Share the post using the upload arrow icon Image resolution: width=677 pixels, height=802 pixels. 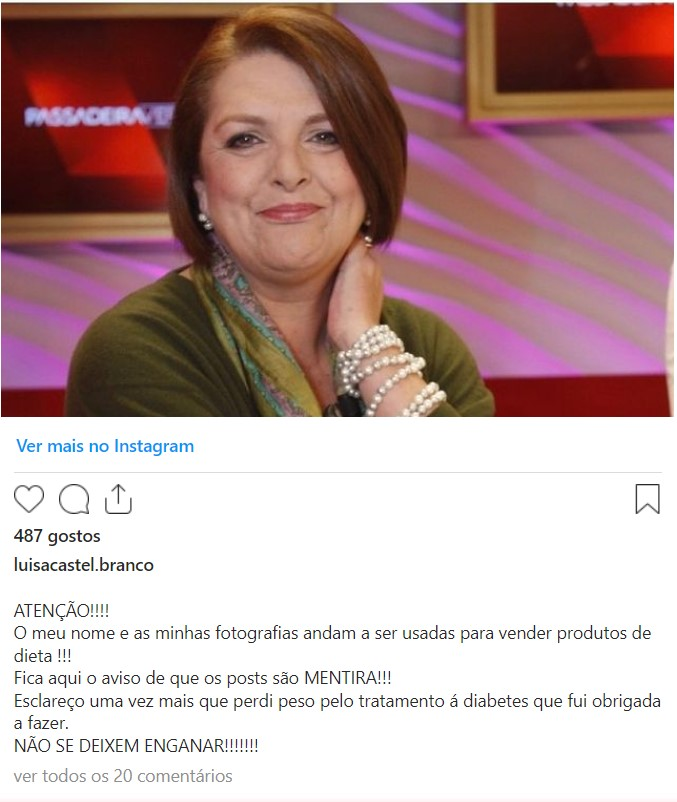coord(118,499)
